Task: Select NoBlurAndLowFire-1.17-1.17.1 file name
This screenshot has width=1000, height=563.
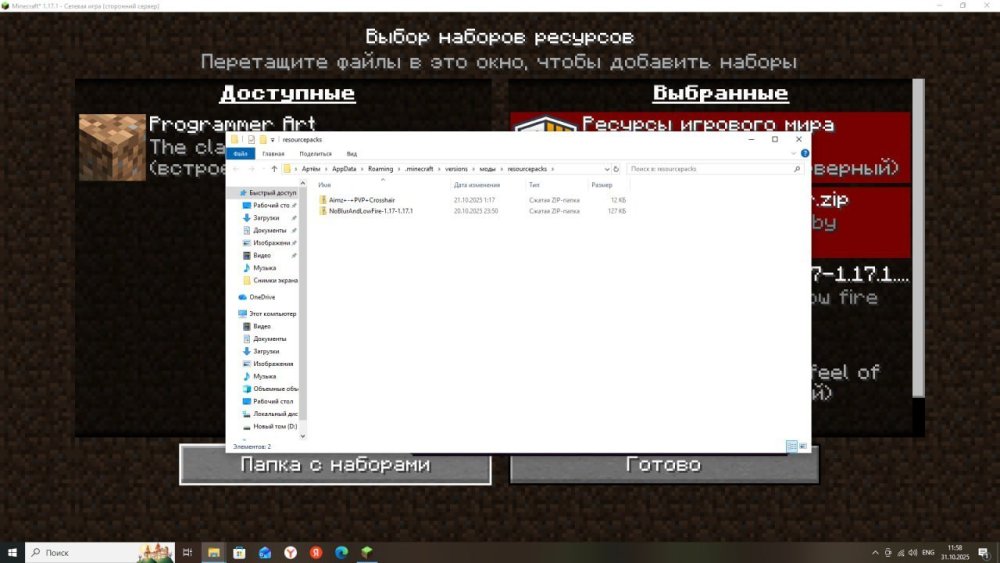Action: pyautogui.click(x=371, y=211)
